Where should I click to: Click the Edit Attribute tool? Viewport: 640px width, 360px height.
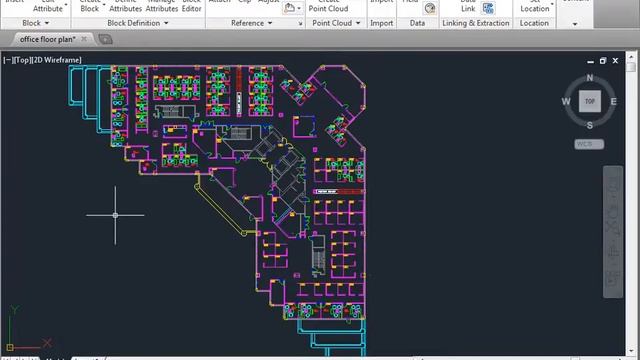48,6
